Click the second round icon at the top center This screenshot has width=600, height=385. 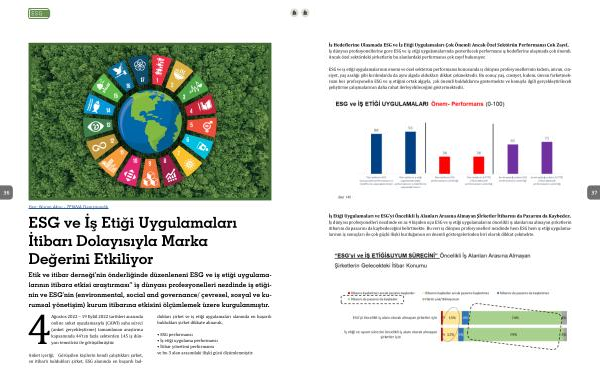tap(305, 13)
